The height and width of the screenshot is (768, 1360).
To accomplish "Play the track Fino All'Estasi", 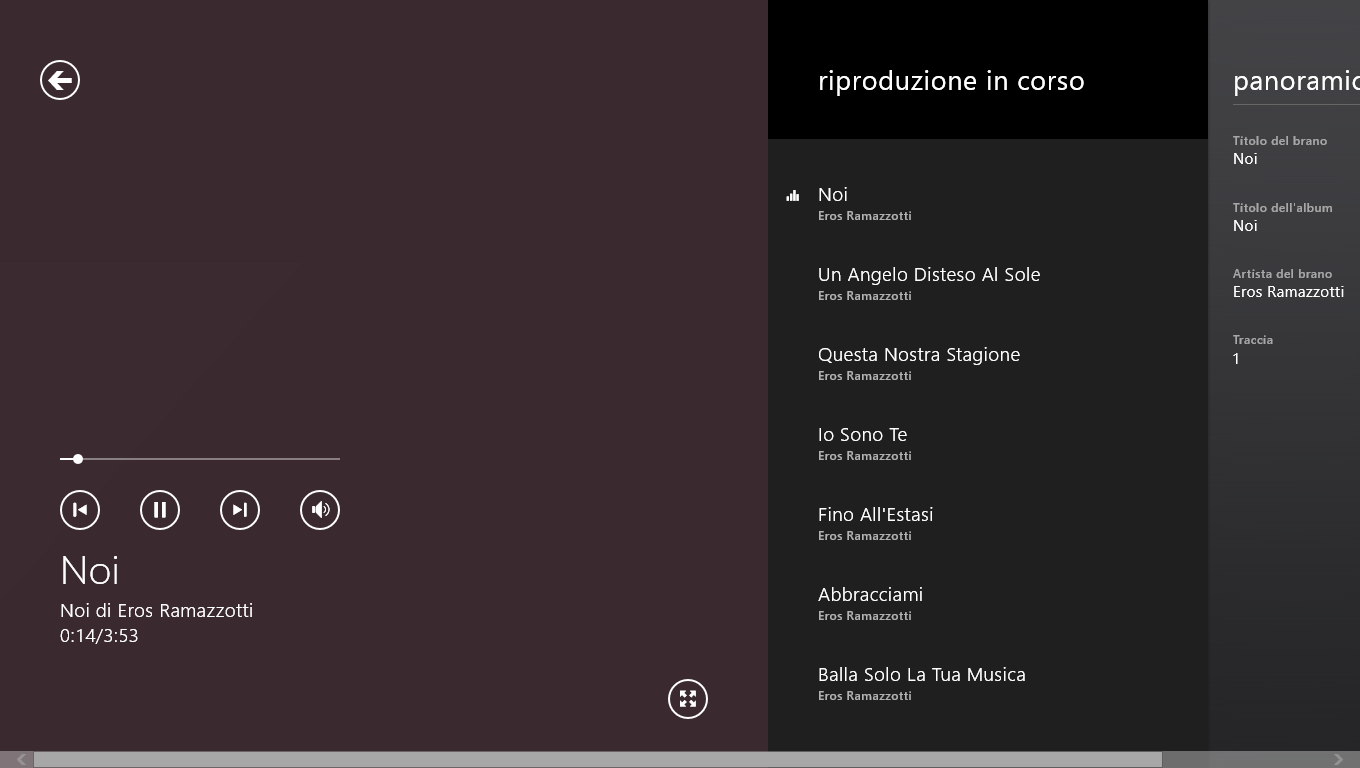I will 988,523.
